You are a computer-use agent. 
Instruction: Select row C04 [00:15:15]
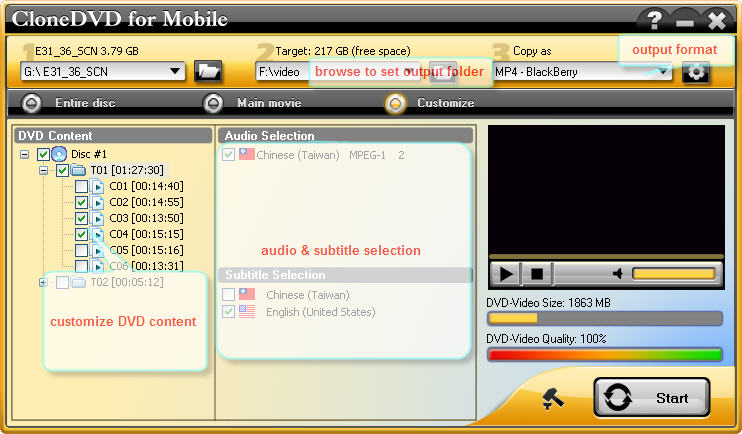(x=146, y=234)
